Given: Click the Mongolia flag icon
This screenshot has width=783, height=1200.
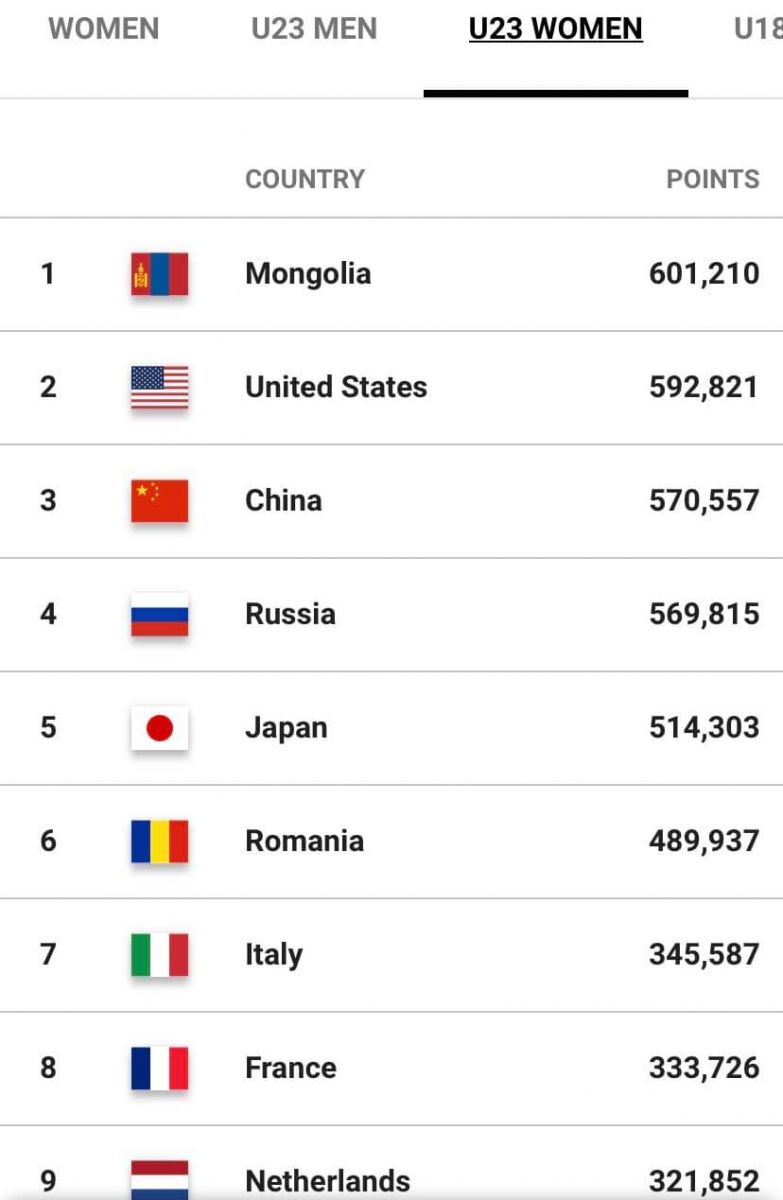Looking at the screenshot, I should point(159,274).
